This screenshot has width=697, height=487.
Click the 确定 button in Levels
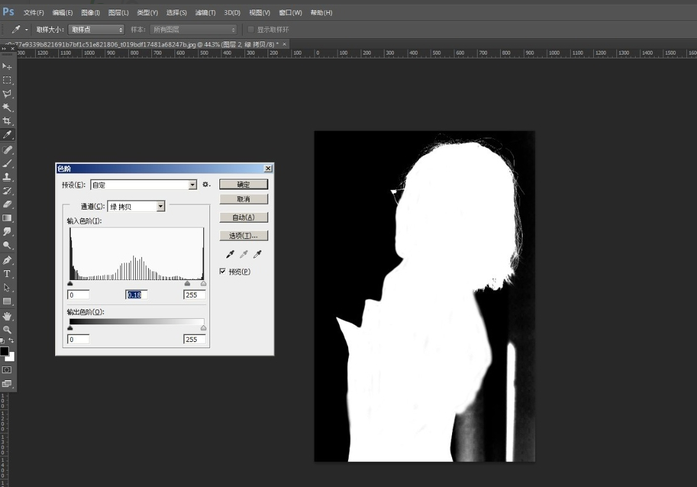pyautogui.click(x=243, y=185)
